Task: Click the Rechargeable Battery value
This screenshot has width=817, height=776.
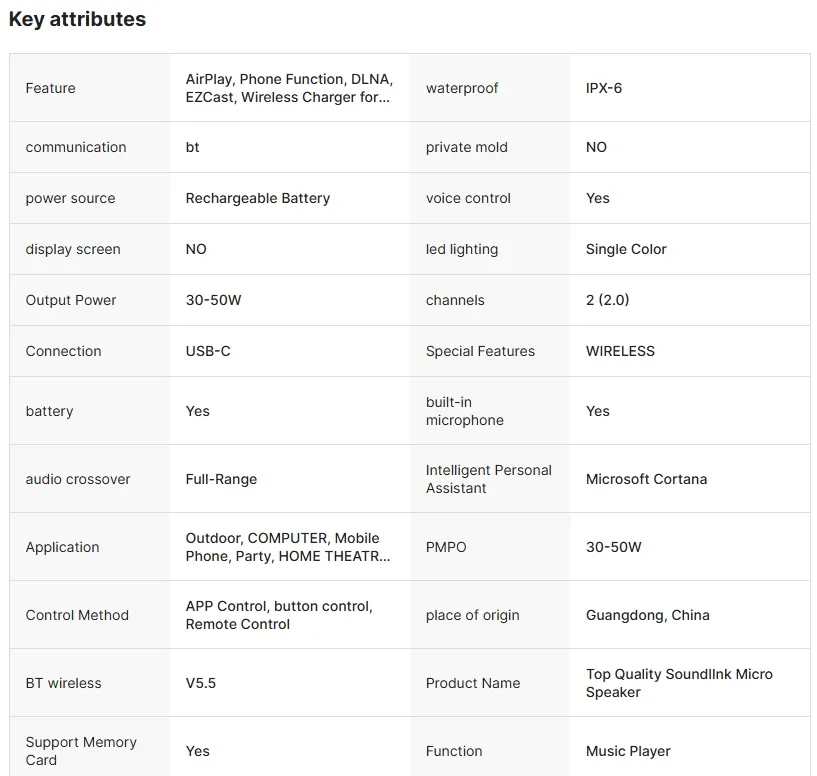Action: click(x=258, y=198)
